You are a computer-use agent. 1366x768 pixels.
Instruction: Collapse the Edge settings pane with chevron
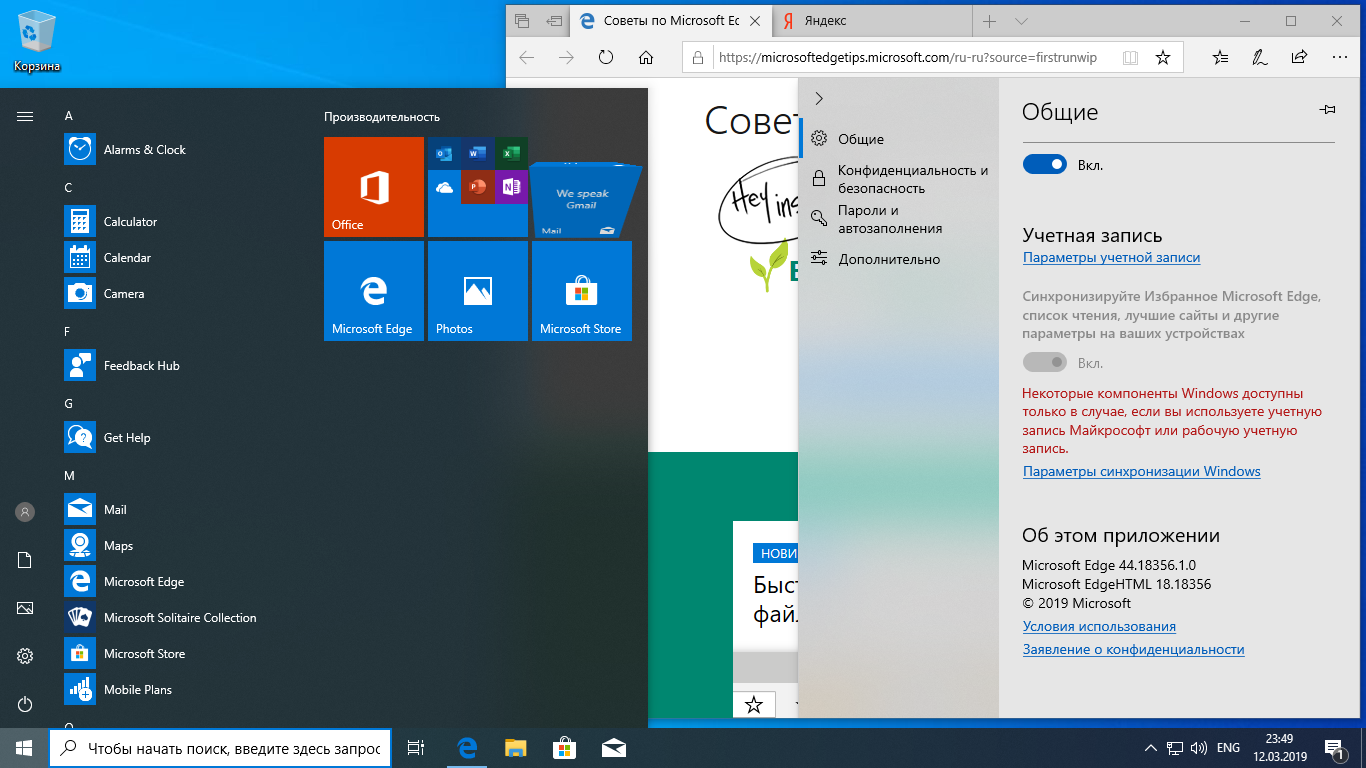click(x=819, y=98)
